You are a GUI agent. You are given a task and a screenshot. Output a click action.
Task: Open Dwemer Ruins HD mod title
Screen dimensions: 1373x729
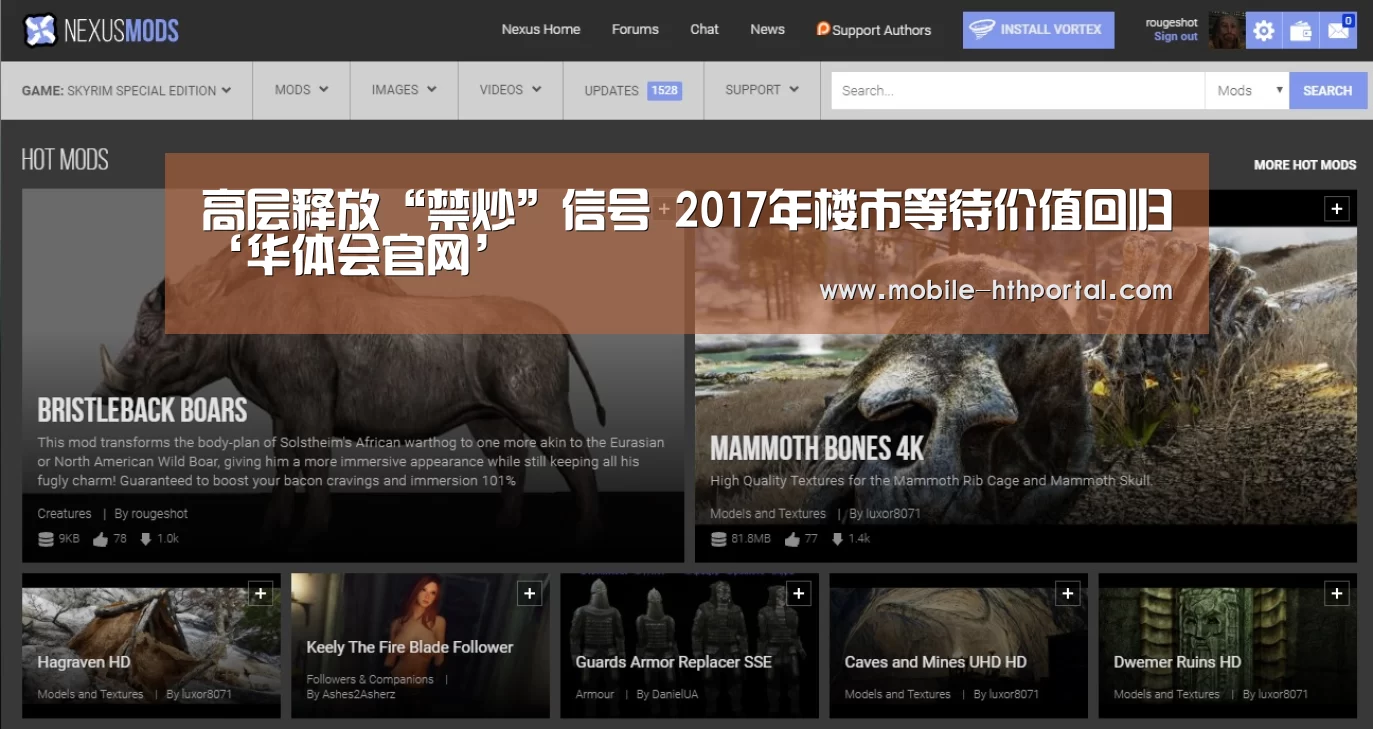click(1177, 662)
